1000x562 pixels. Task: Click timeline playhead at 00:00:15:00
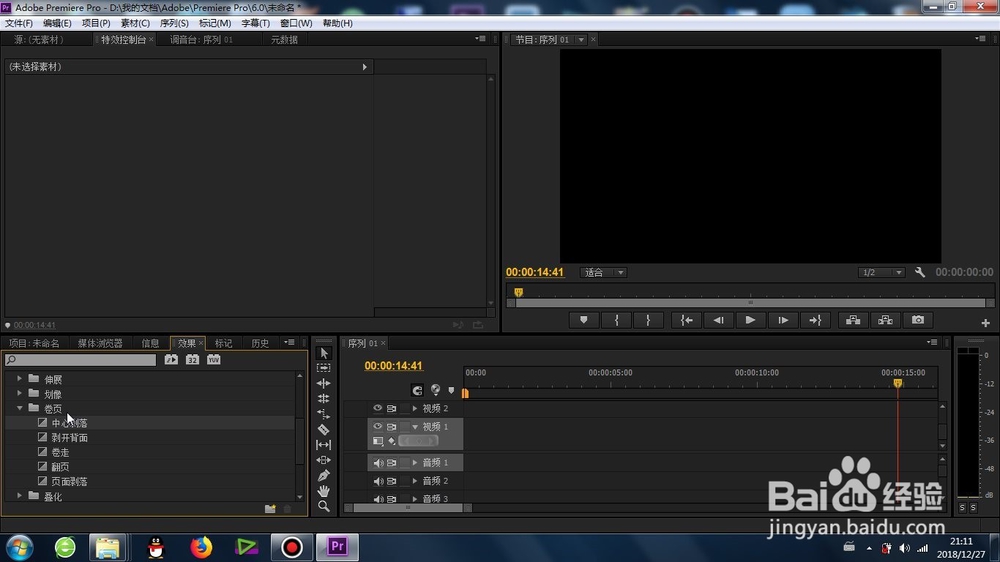[x=898, y=383]
